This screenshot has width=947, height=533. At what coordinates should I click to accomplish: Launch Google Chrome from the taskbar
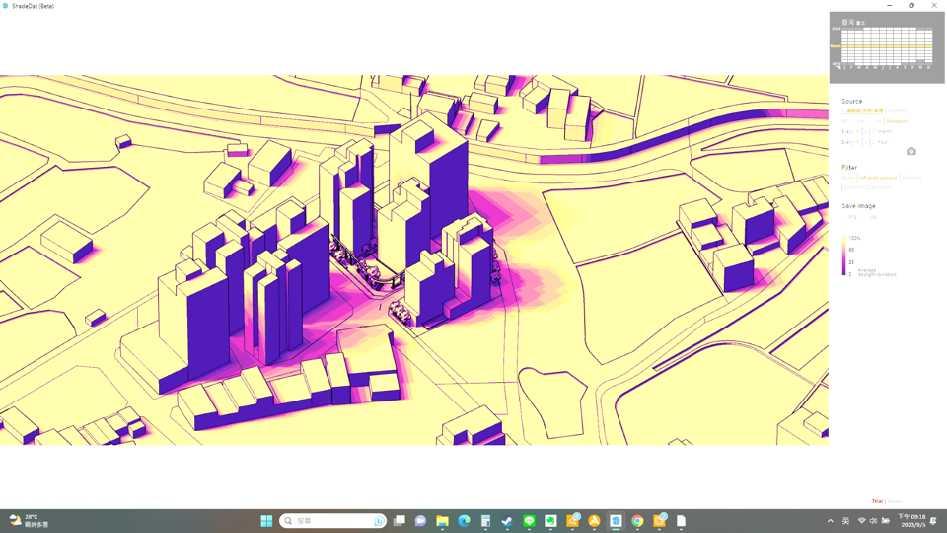[x=637, y=521]
